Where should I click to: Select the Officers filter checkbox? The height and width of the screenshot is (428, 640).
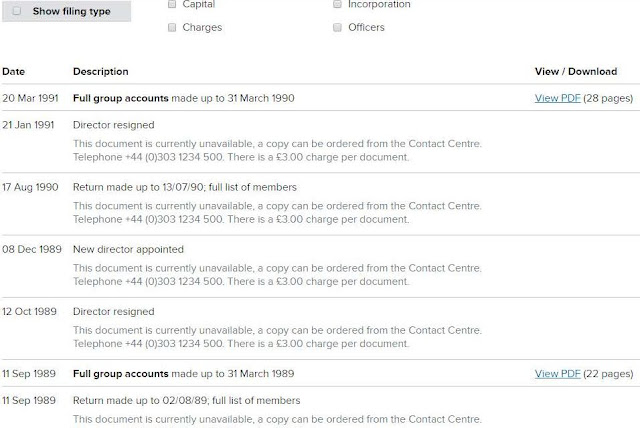337,27
